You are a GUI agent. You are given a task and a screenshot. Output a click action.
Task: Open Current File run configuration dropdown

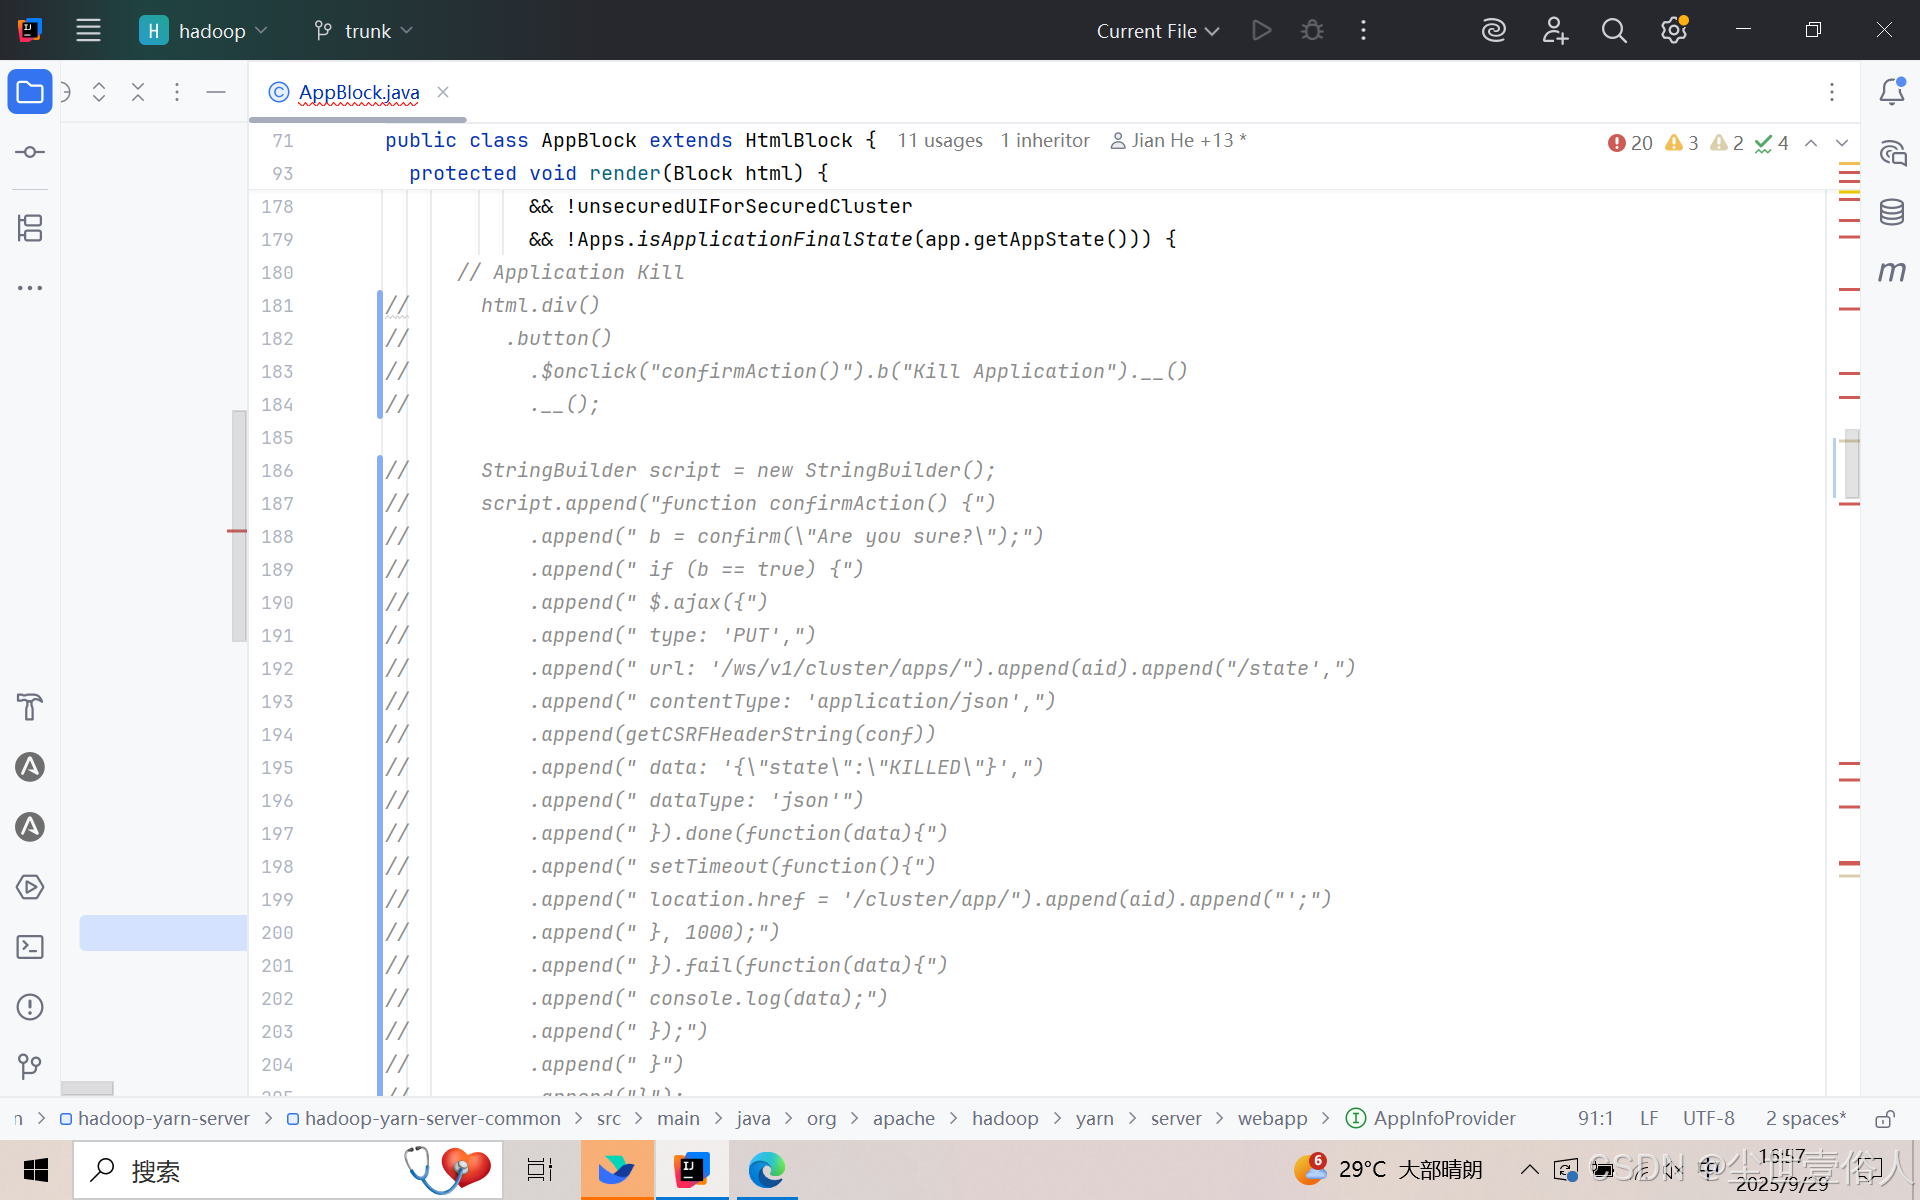pos(1157,31)
